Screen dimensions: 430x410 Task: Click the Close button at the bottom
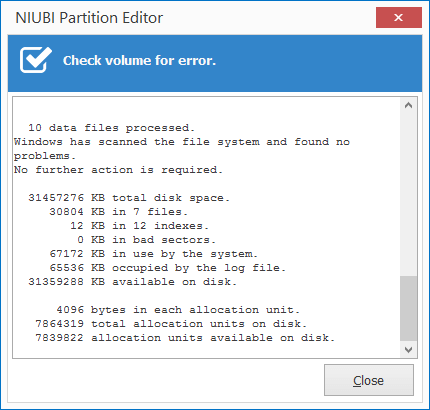tap(369, 380)
